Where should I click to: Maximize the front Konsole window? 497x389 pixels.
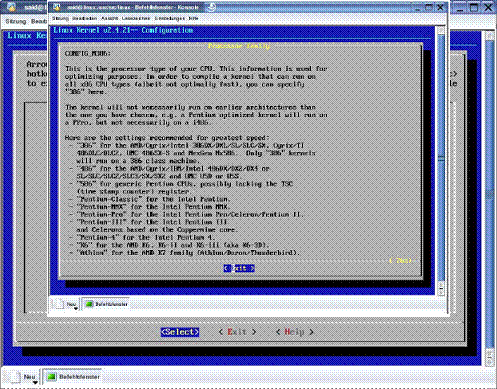click(429, 7)
